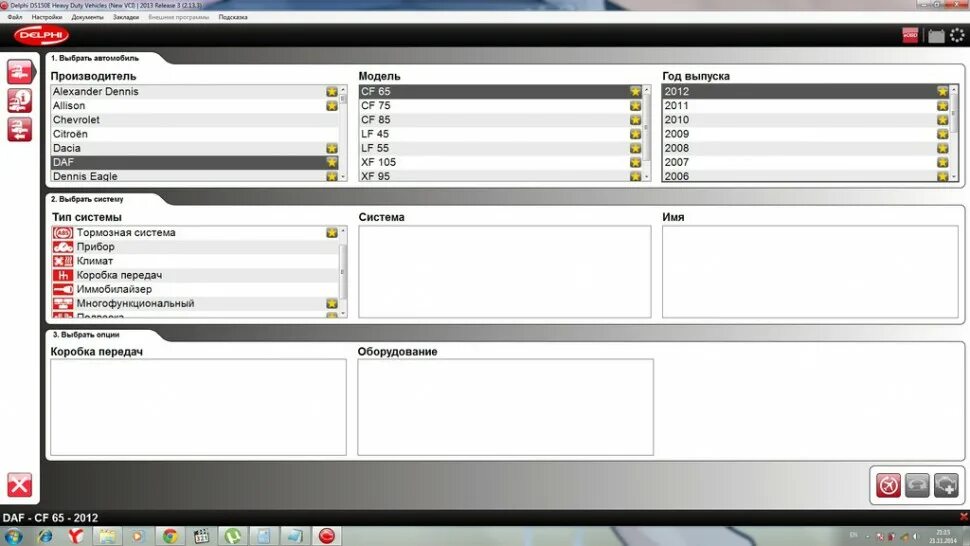
Task: Open the vehicle info sidebar icon marked with 'i'
Action: [20, 101]
